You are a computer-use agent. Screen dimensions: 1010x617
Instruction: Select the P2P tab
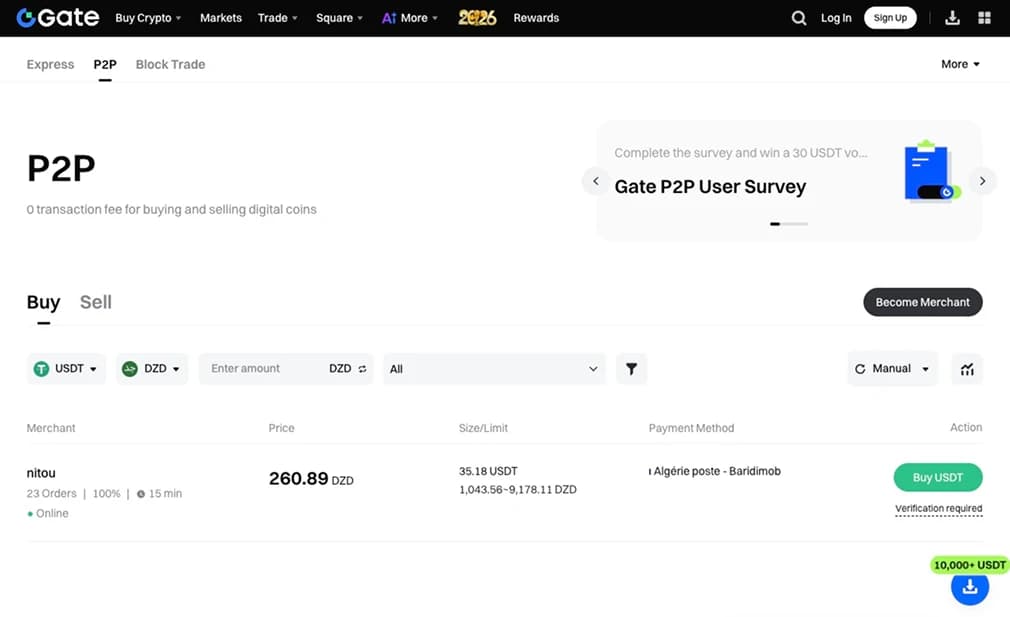pos(105,64)
